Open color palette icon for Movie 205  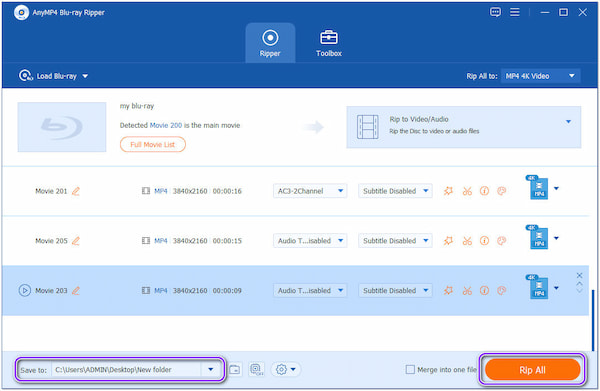pos(501,241)
